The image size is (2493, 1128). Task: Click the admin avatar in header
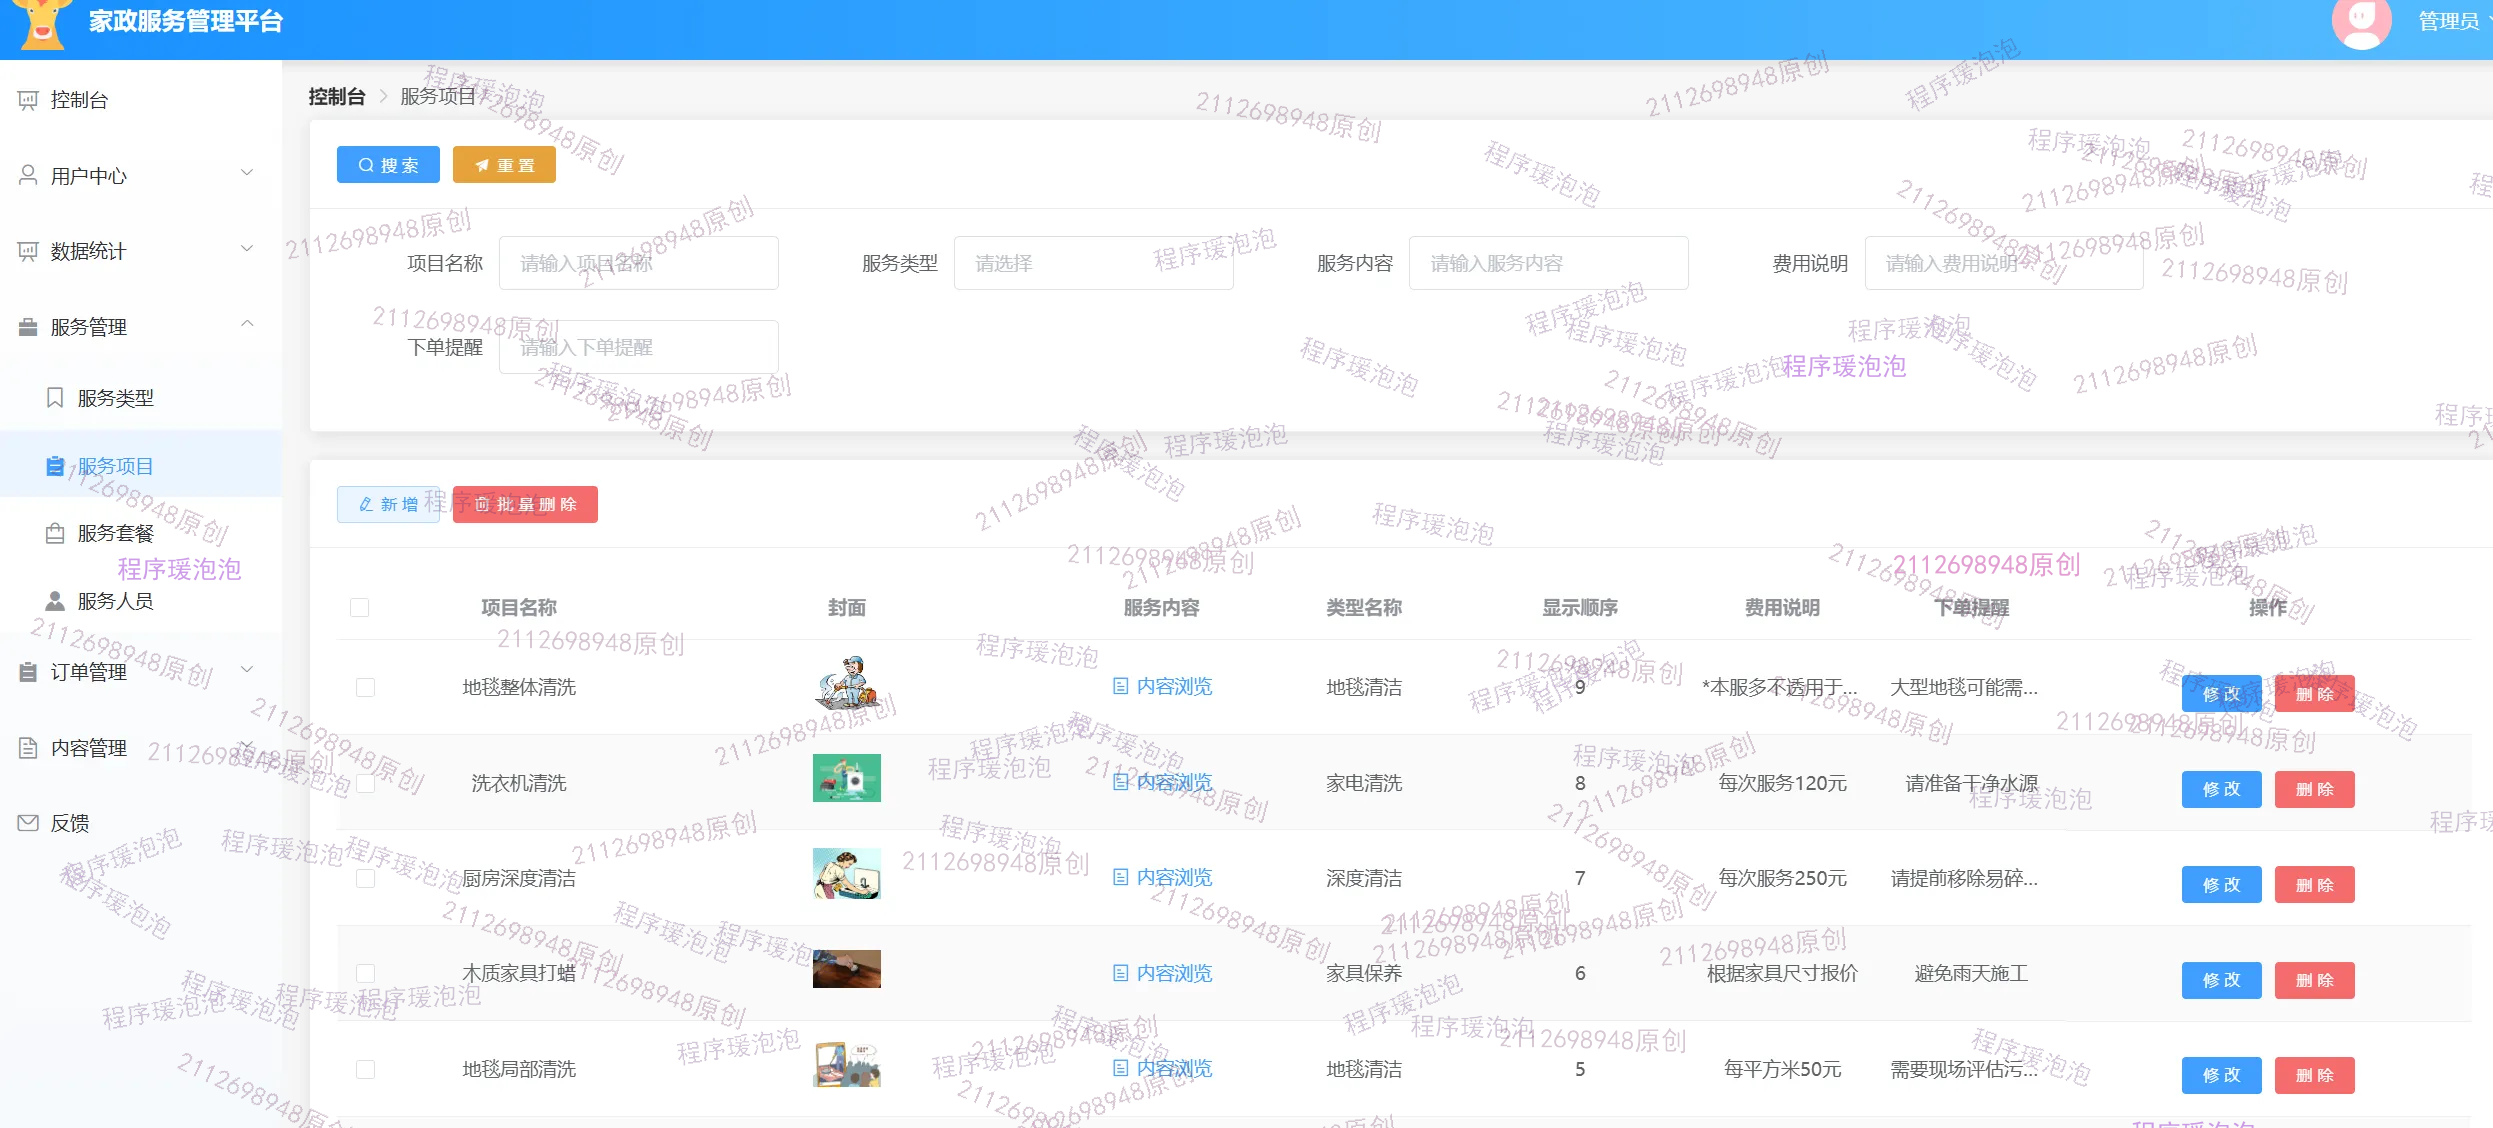pos(2361,21)
